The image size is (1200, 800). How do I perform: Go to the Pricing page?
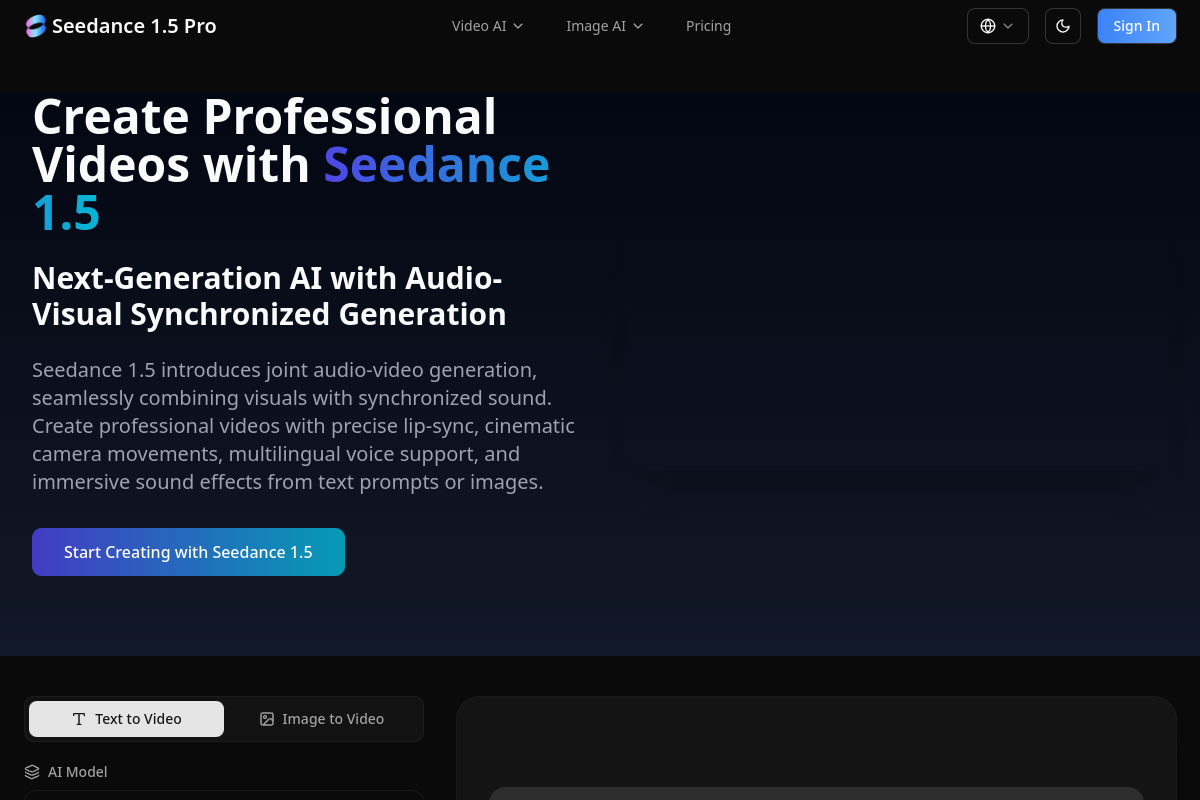point(708,26)
